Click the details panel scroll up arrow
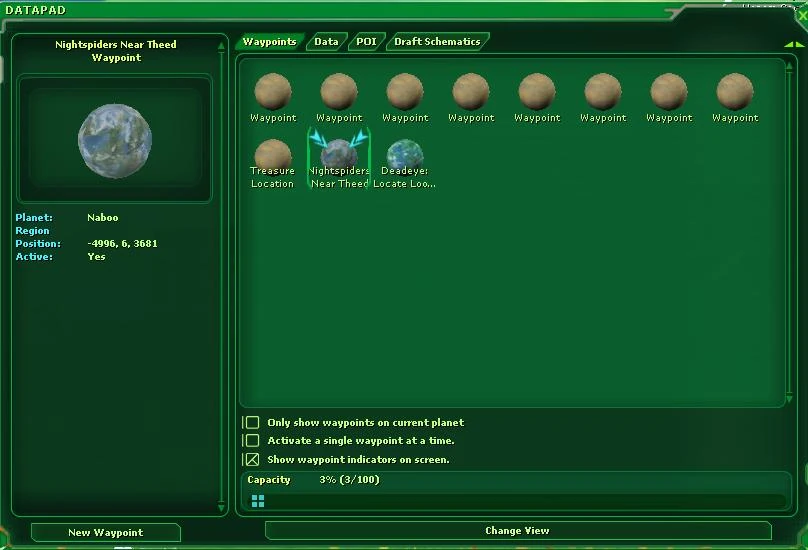The image size is (808, 550). (221, 46)
